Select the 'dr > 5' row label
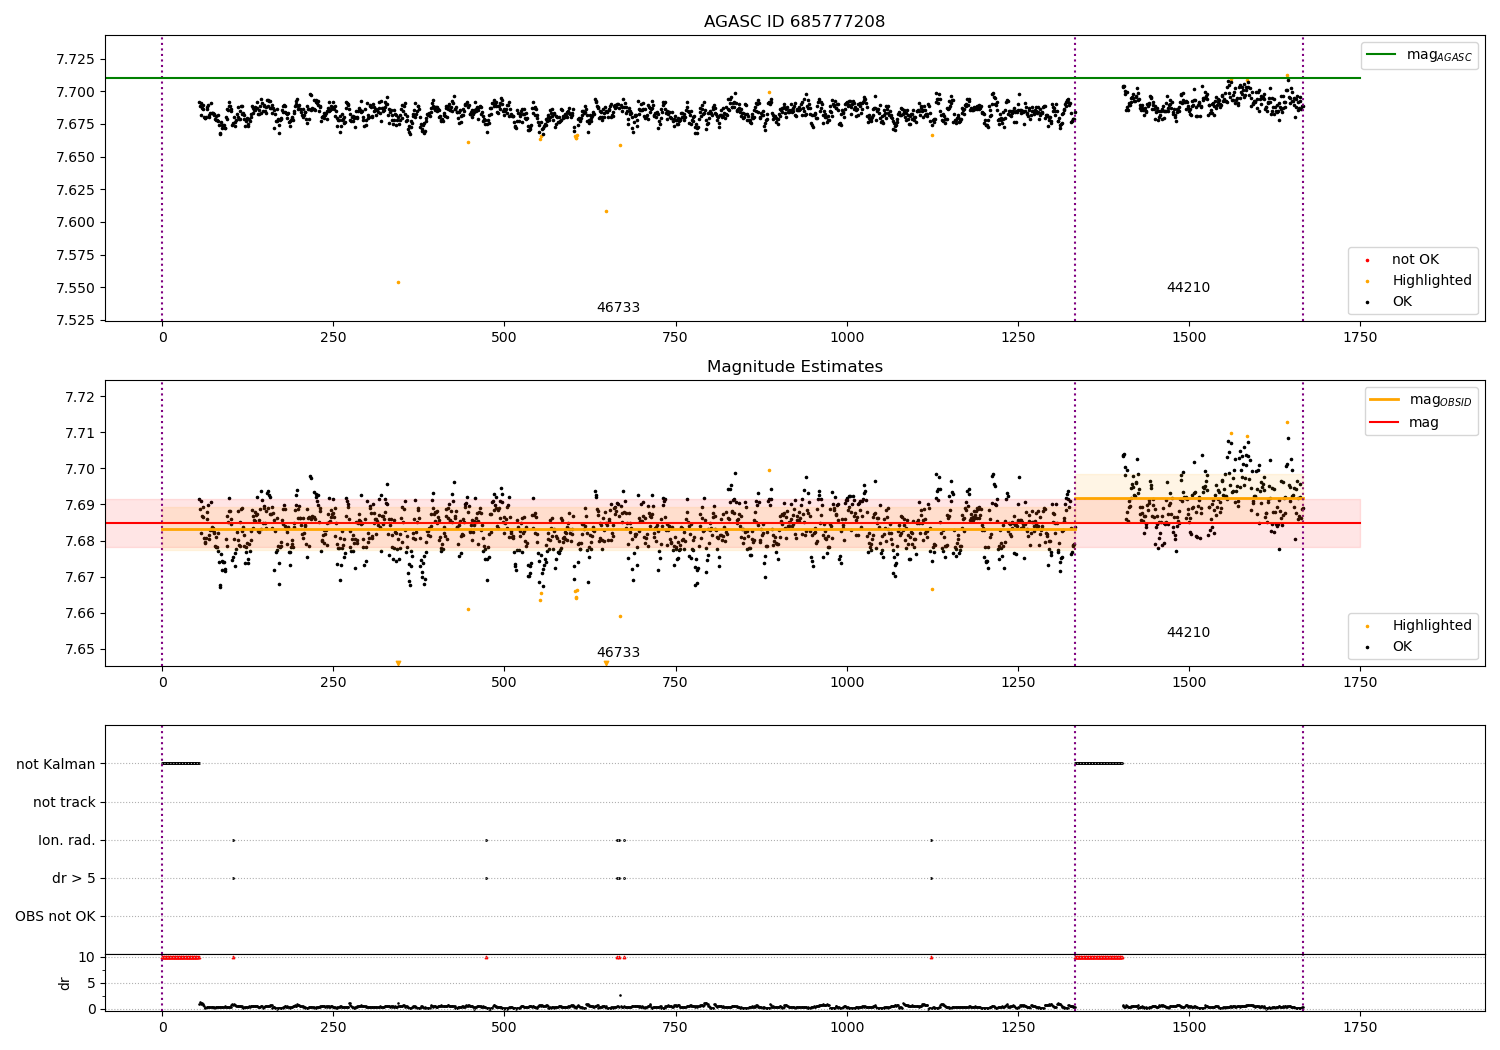Viewport: 1500px width, 1050px height. point(74,879)
